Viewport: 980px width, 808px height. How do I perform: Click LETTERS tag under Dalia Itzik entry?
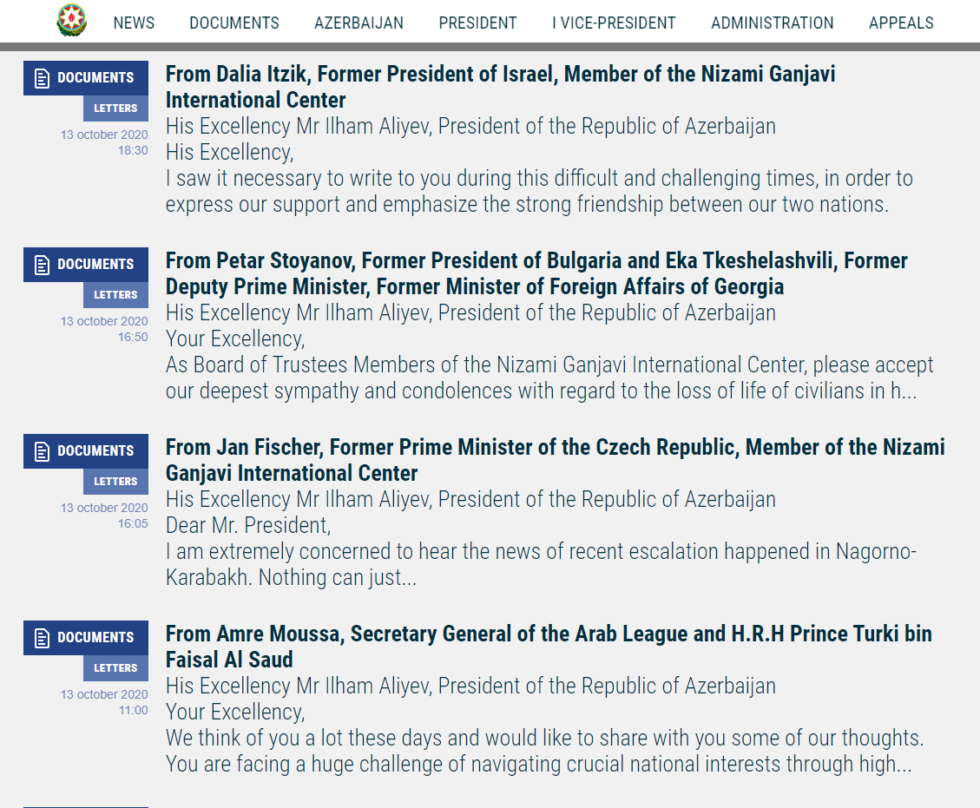coord(116,108)
